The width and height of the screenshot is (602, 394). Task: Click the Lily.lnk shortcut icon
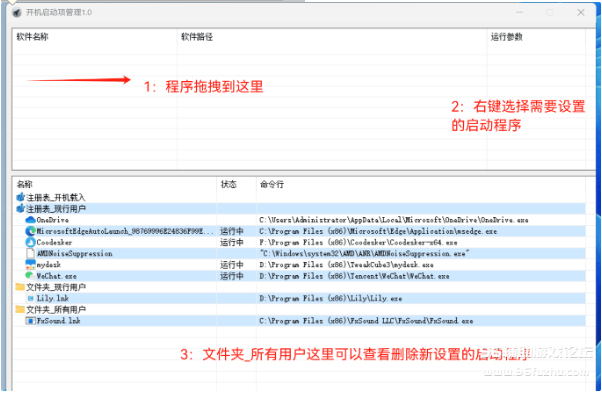click(x=31, y=298)
